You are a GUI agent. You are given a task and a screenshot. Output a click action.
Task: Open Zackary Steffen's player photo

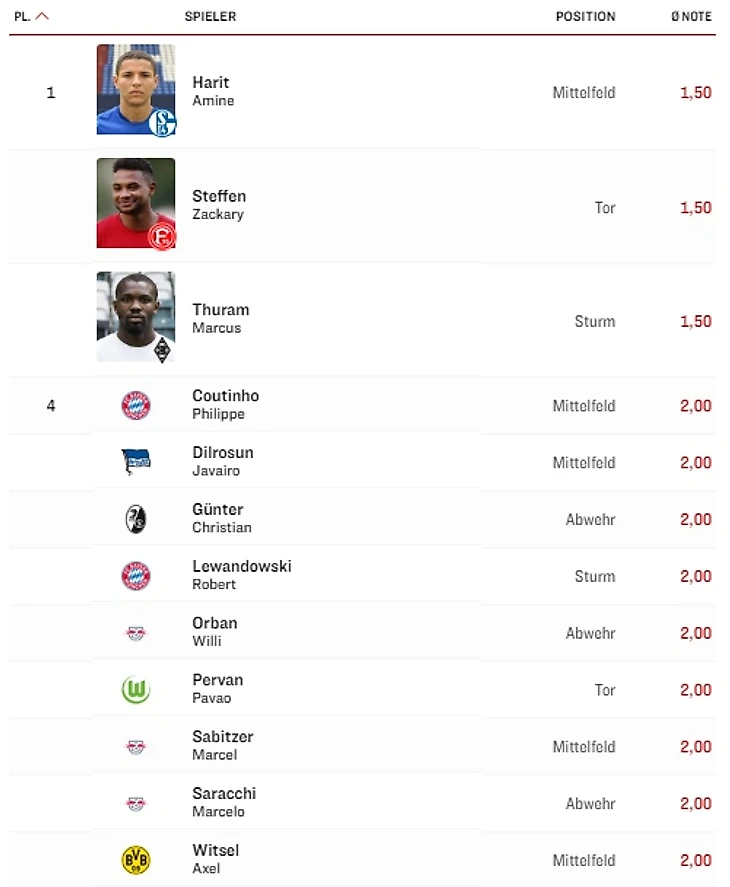136,203
